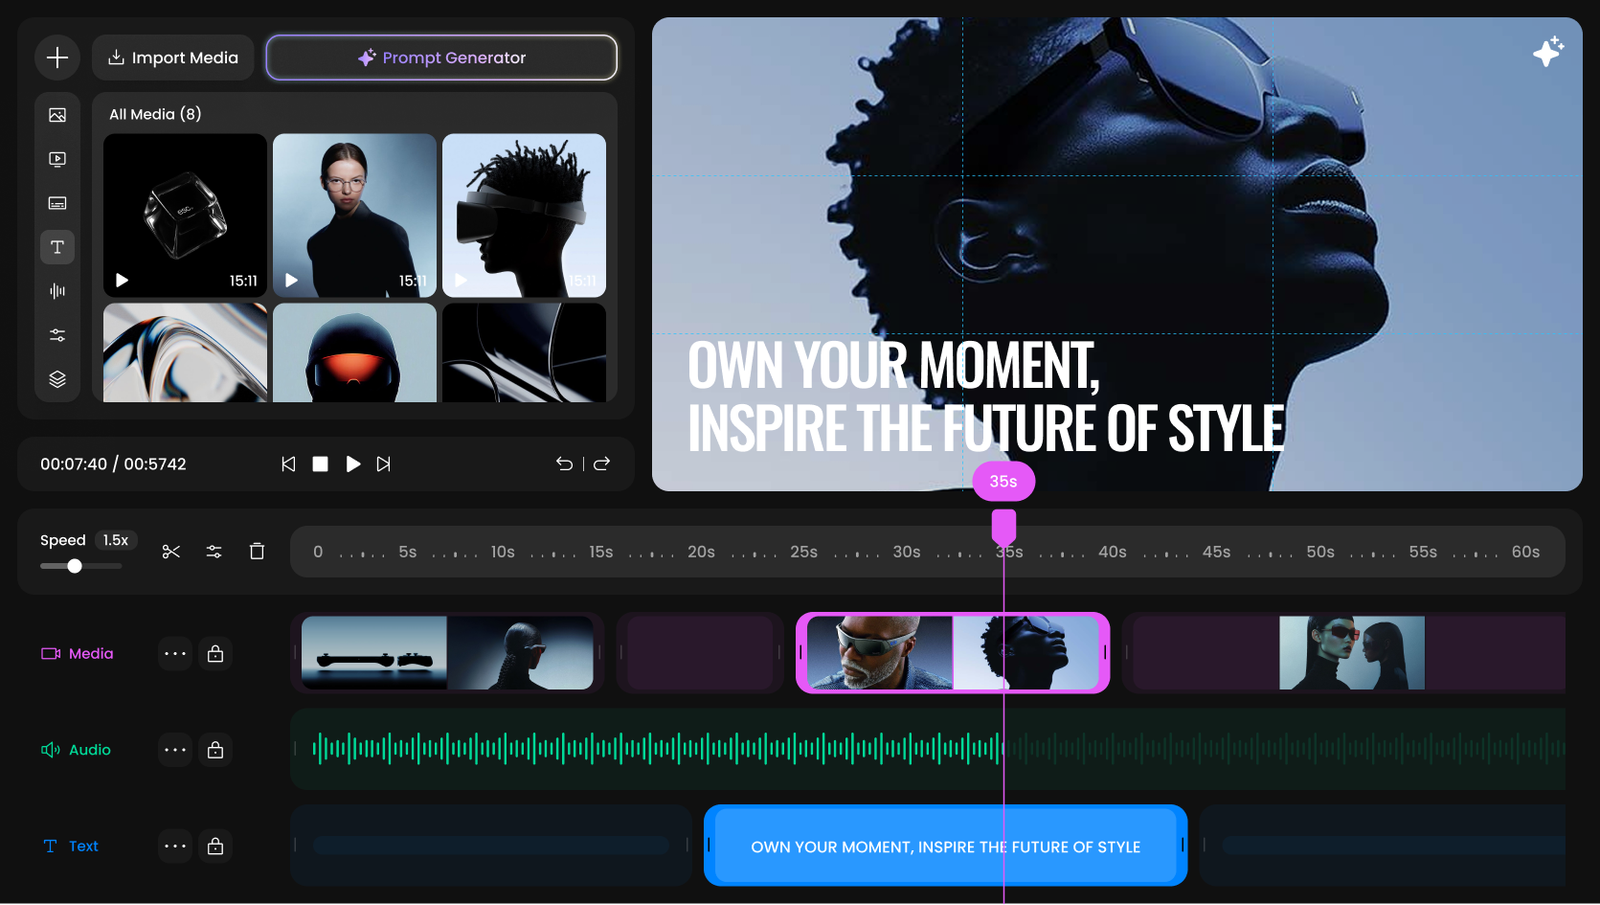Toggle lock on the Media track
Screen dimensions: 1600x905
(215, 654)
